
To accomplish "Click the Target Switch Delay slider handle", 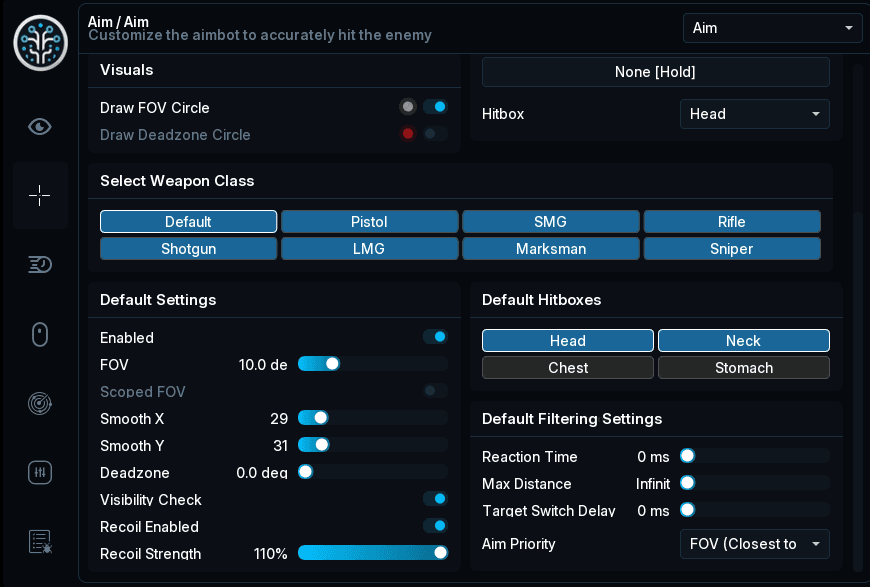I will coord(687,510).
